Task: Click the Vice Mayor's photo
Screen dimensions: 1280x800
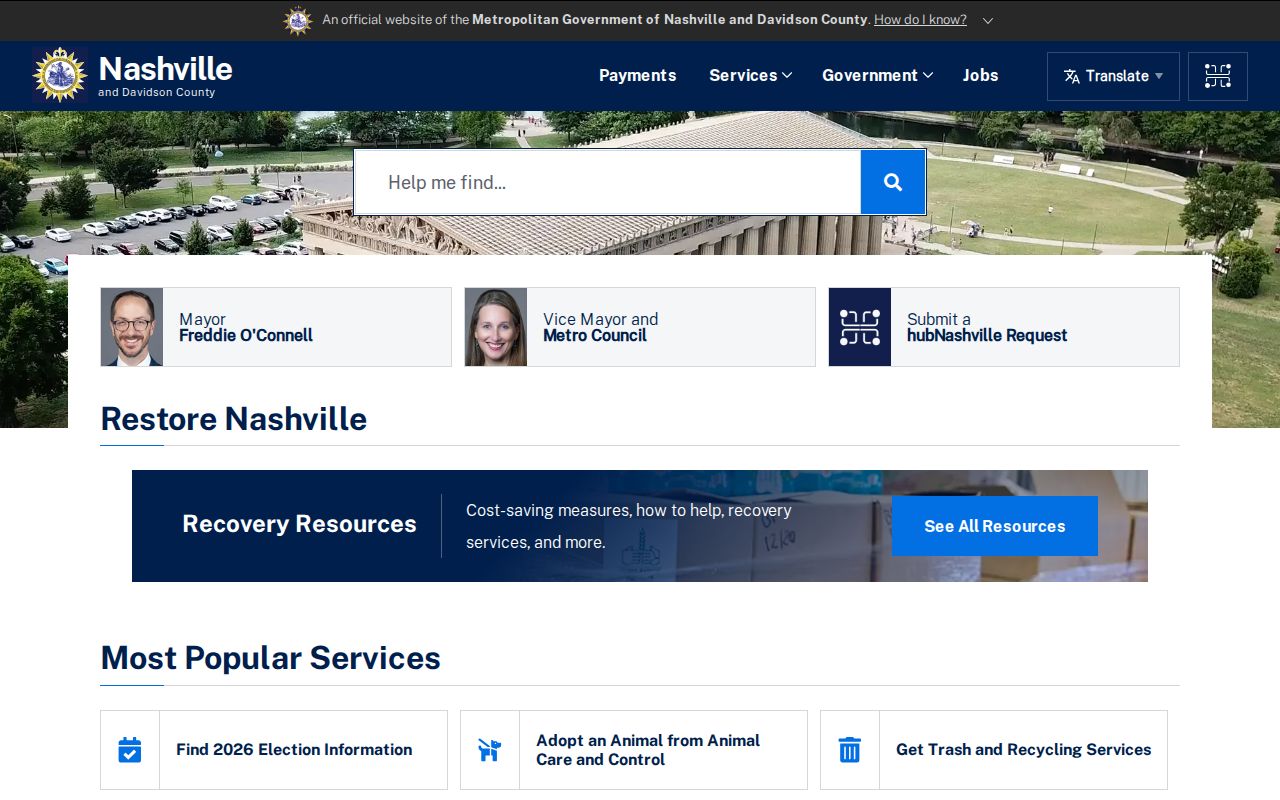Action: click(x=496, y=327)
